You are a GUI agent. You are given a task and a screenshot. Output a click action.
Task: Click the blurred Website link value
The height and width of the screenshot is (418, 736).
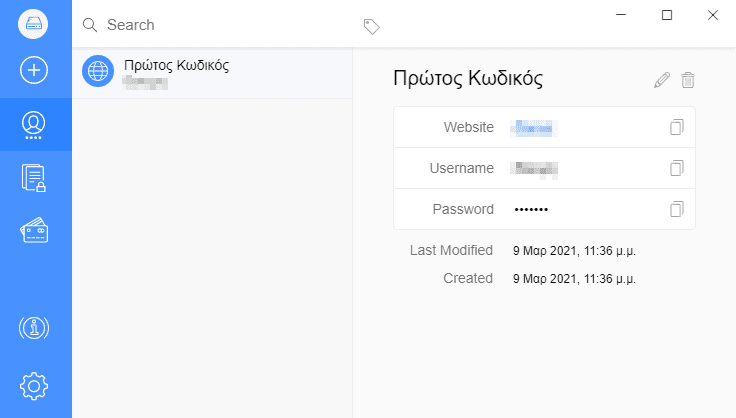pyautogui.click(x=534, y=128)
